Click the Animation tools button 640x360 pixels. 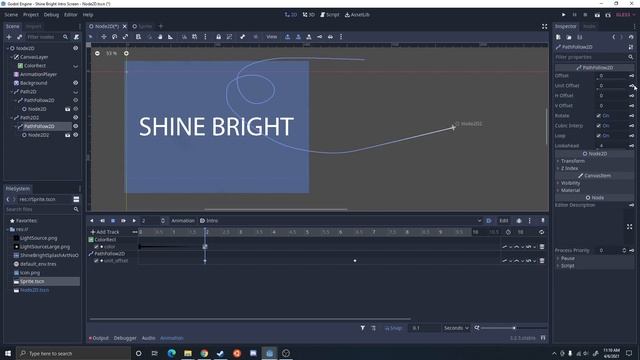pos(182,220)
